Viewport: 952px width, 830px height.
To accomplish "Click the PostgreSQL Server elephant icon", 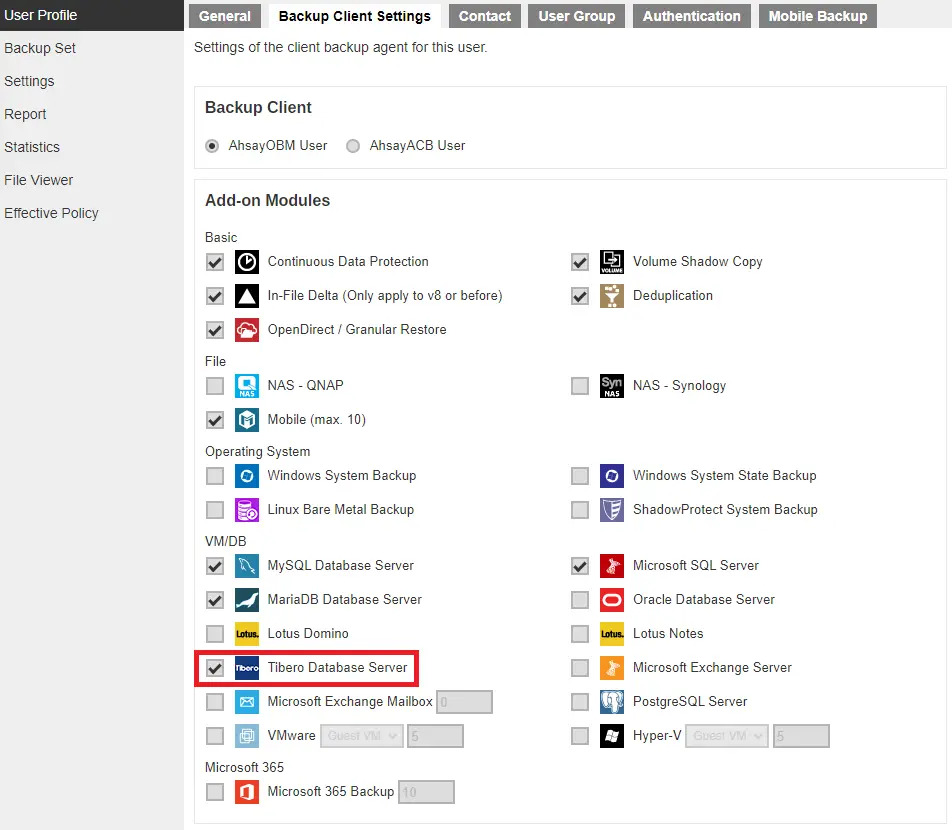I will click(611, 702).
